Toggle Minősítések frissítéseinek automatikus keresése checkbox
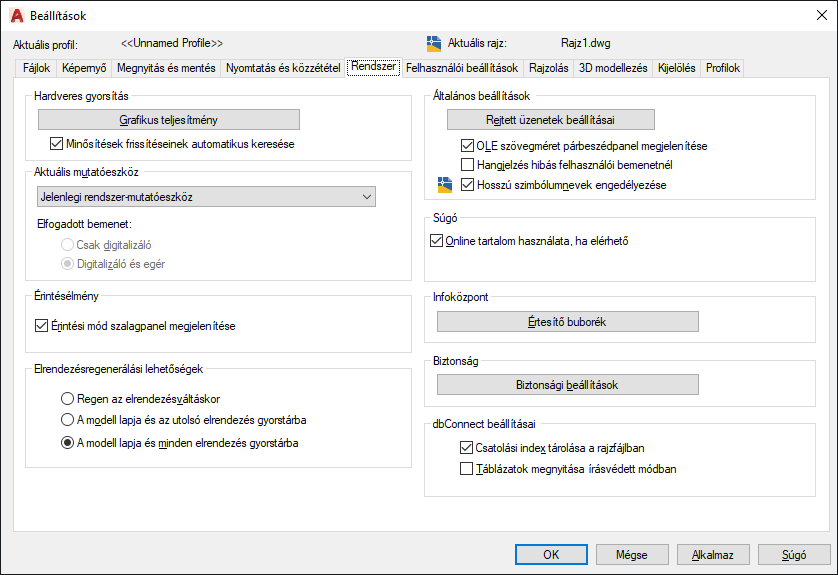 coord(56,144)
